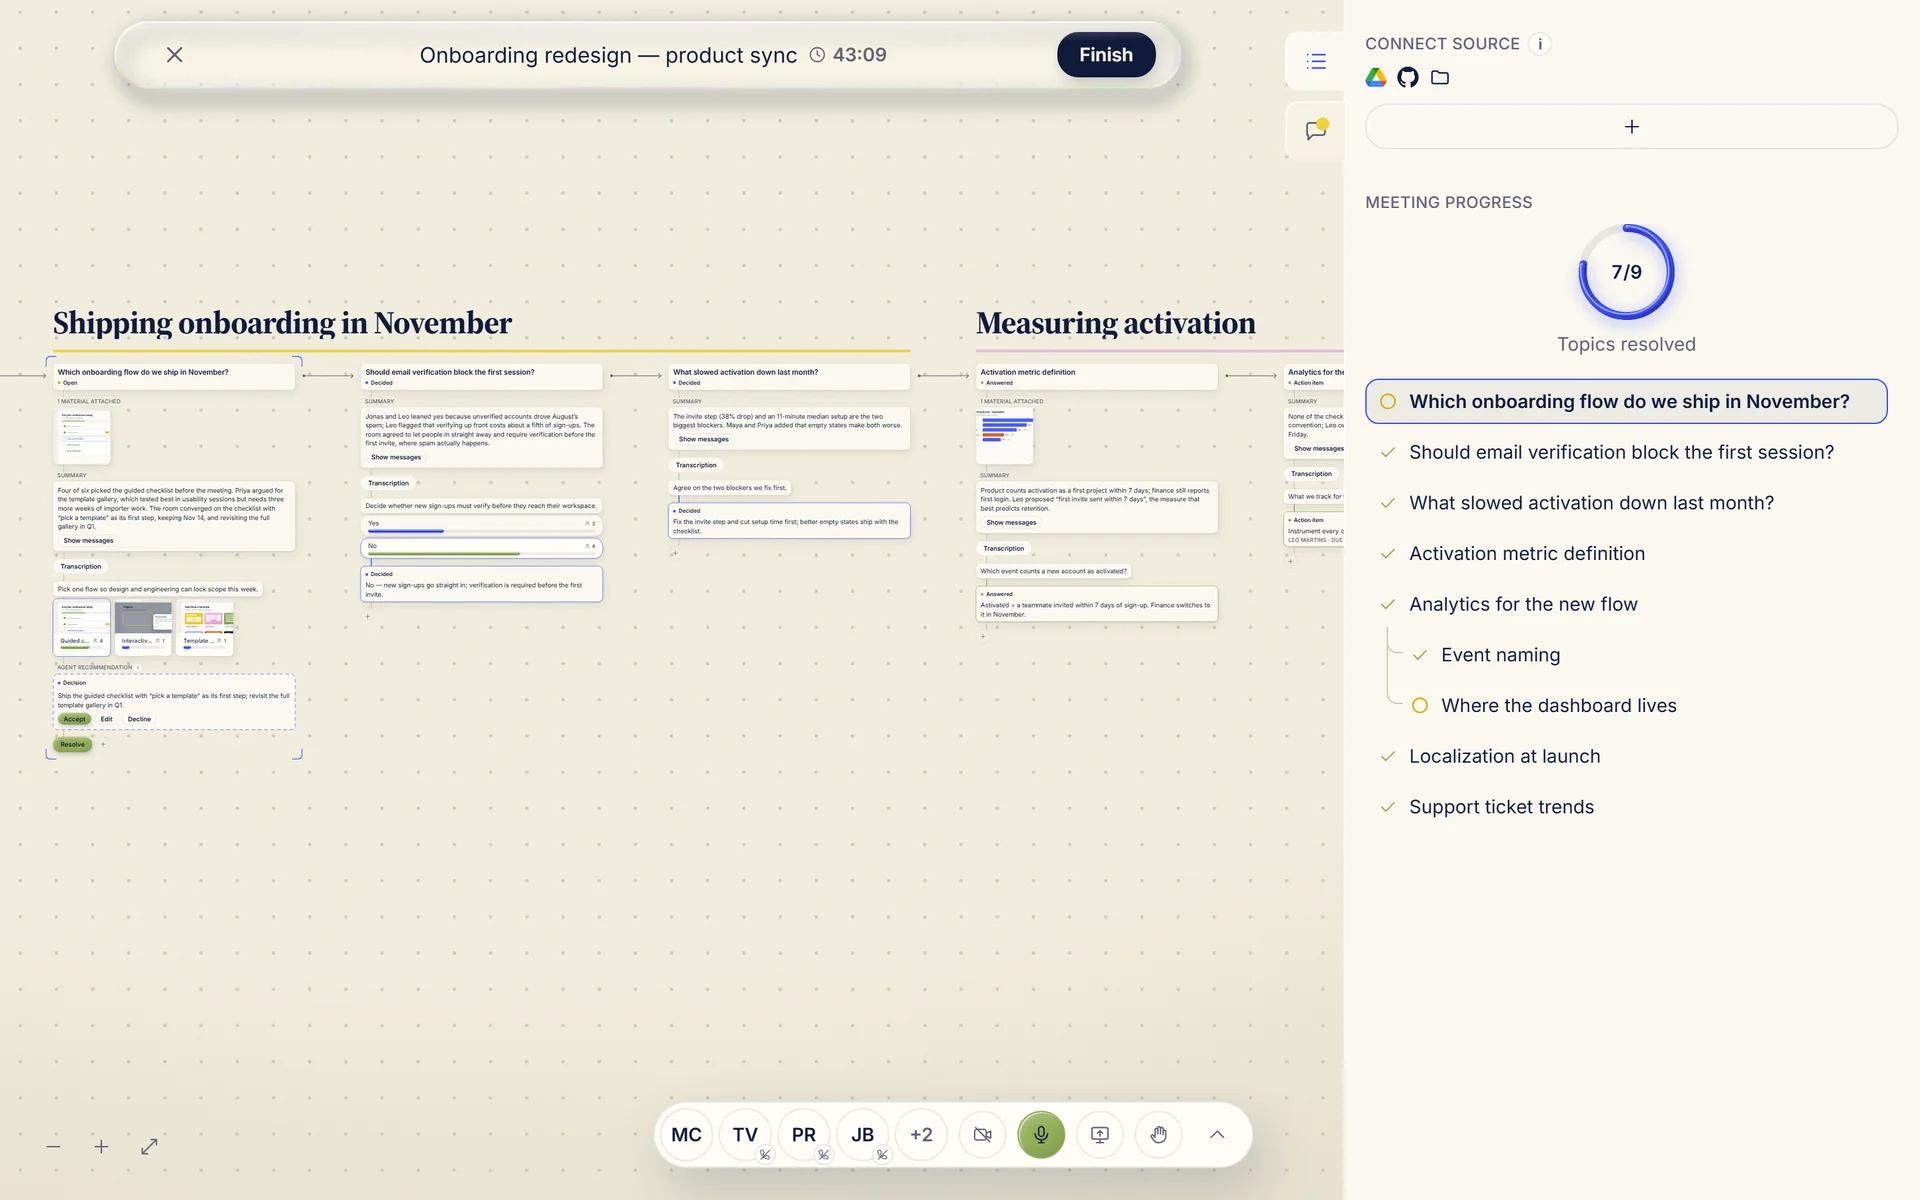The image size is (1920, 1200).
Task: Select the Template gallery option thumbnail
Action: pyautogui.click(x=205, y=627)
